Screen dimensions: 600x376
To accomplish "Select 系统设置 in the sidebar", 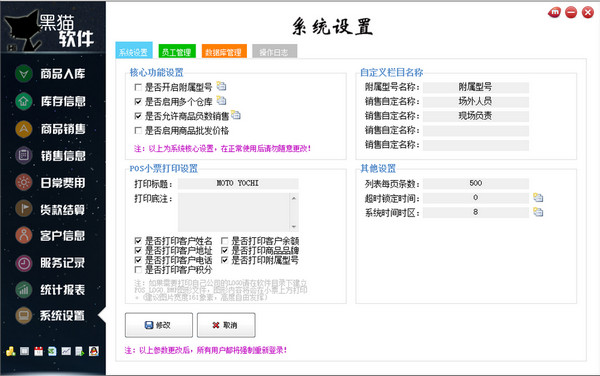I will click(51, 316).
